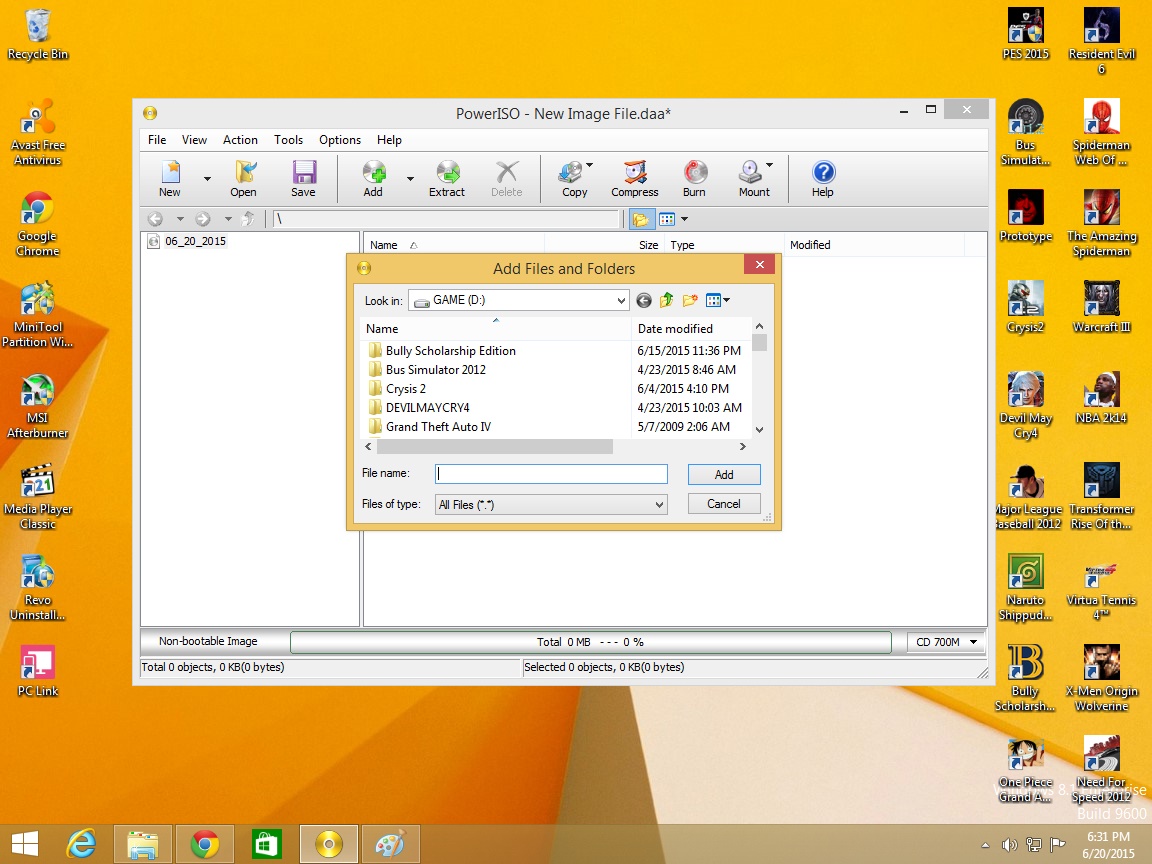The height and width of the screenshot is (864, 1152).
Task: Click the file list vertical scrollbar down arrow
Action: pyautogui.click(x=760, y=430)
